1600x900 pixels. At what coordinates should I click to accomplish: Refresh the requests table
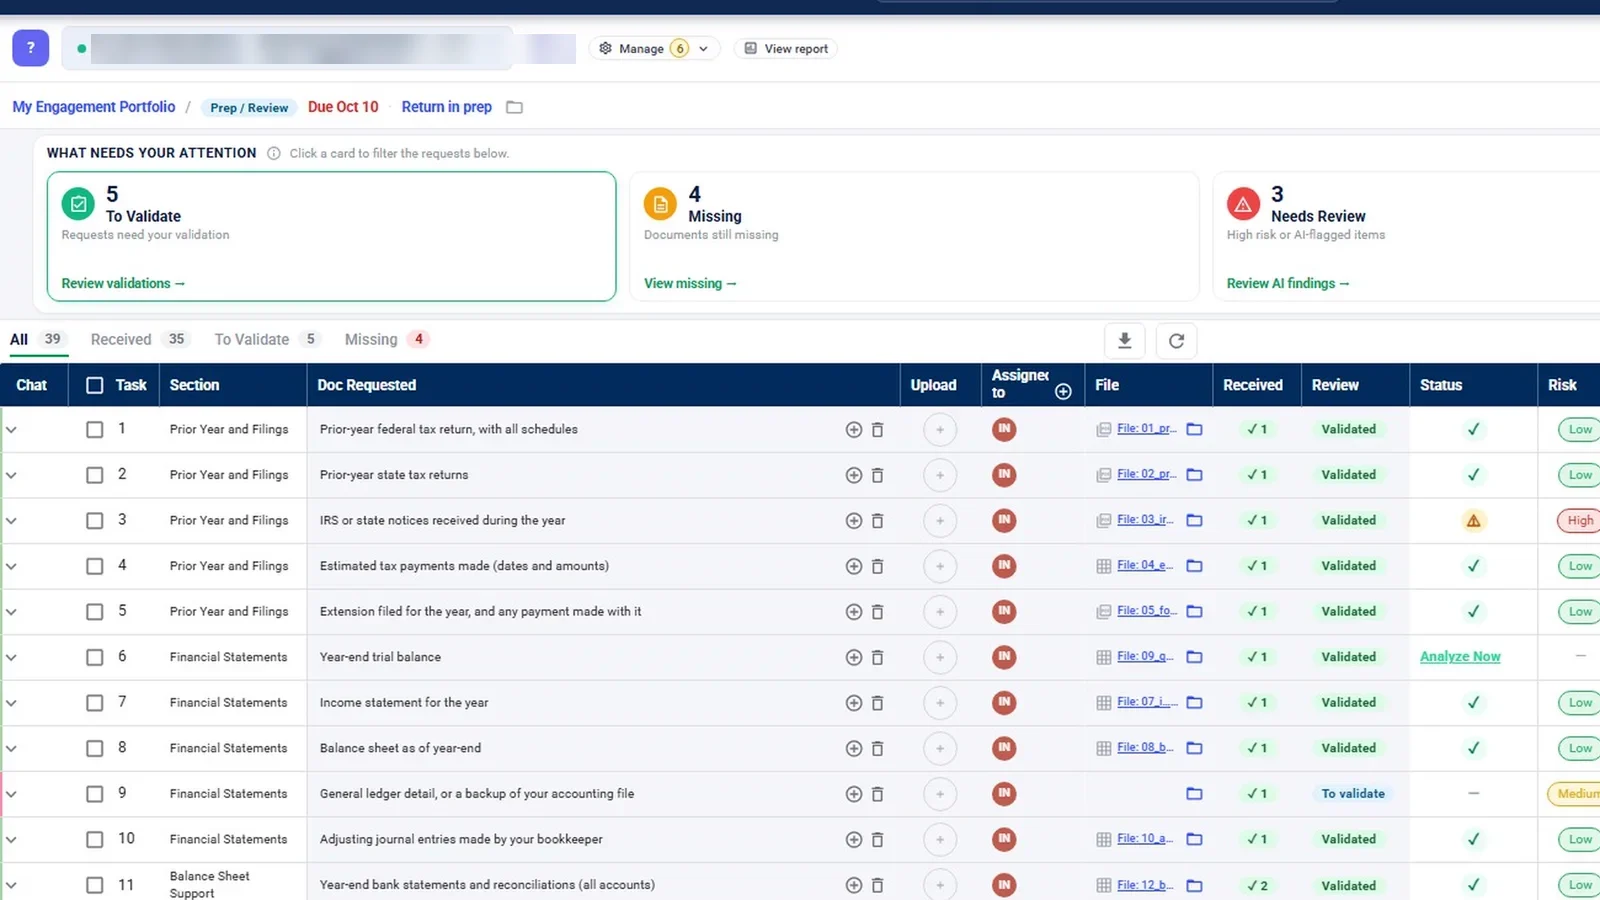tap(1176, 340)
